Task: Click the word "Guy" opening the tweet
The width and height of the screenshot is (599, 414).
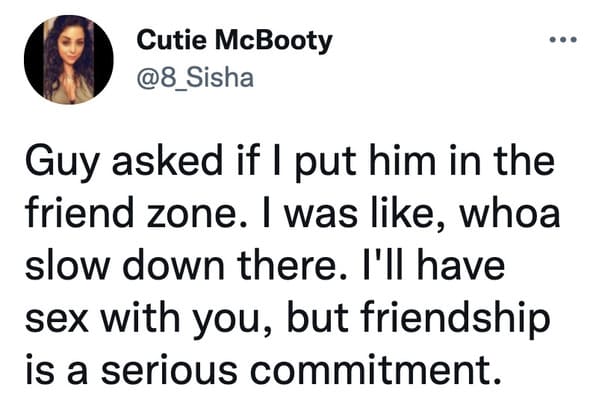Action: [63, 161]
